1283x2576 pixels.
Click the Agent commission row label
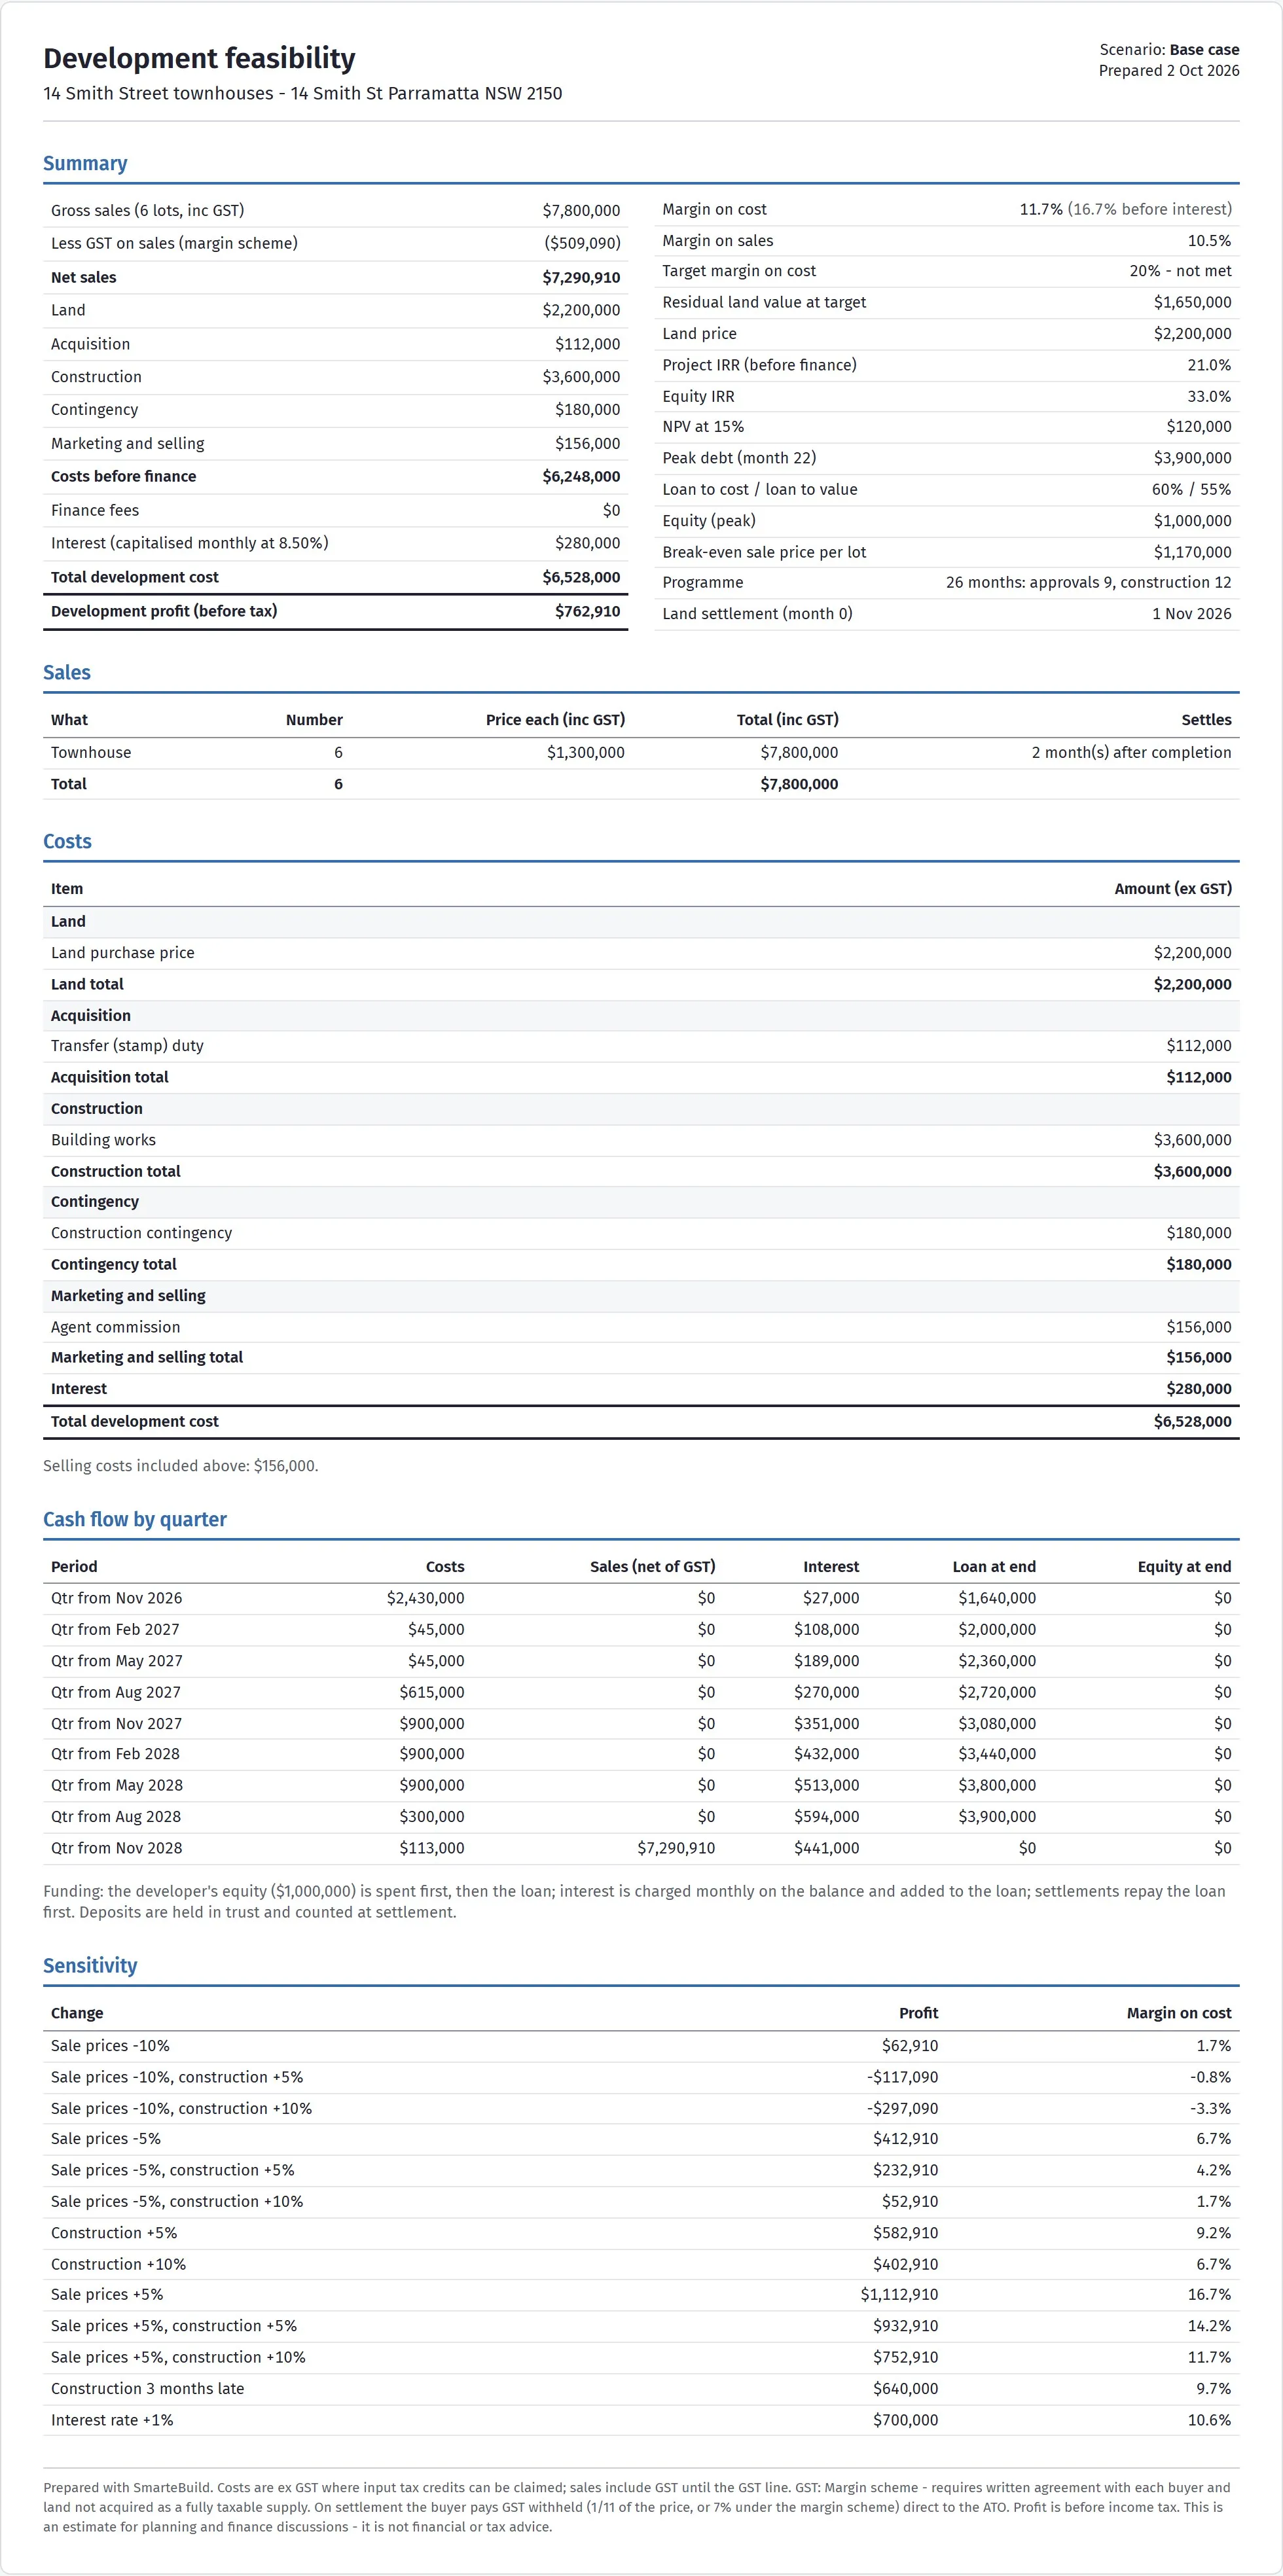[x=116, y=1327]
